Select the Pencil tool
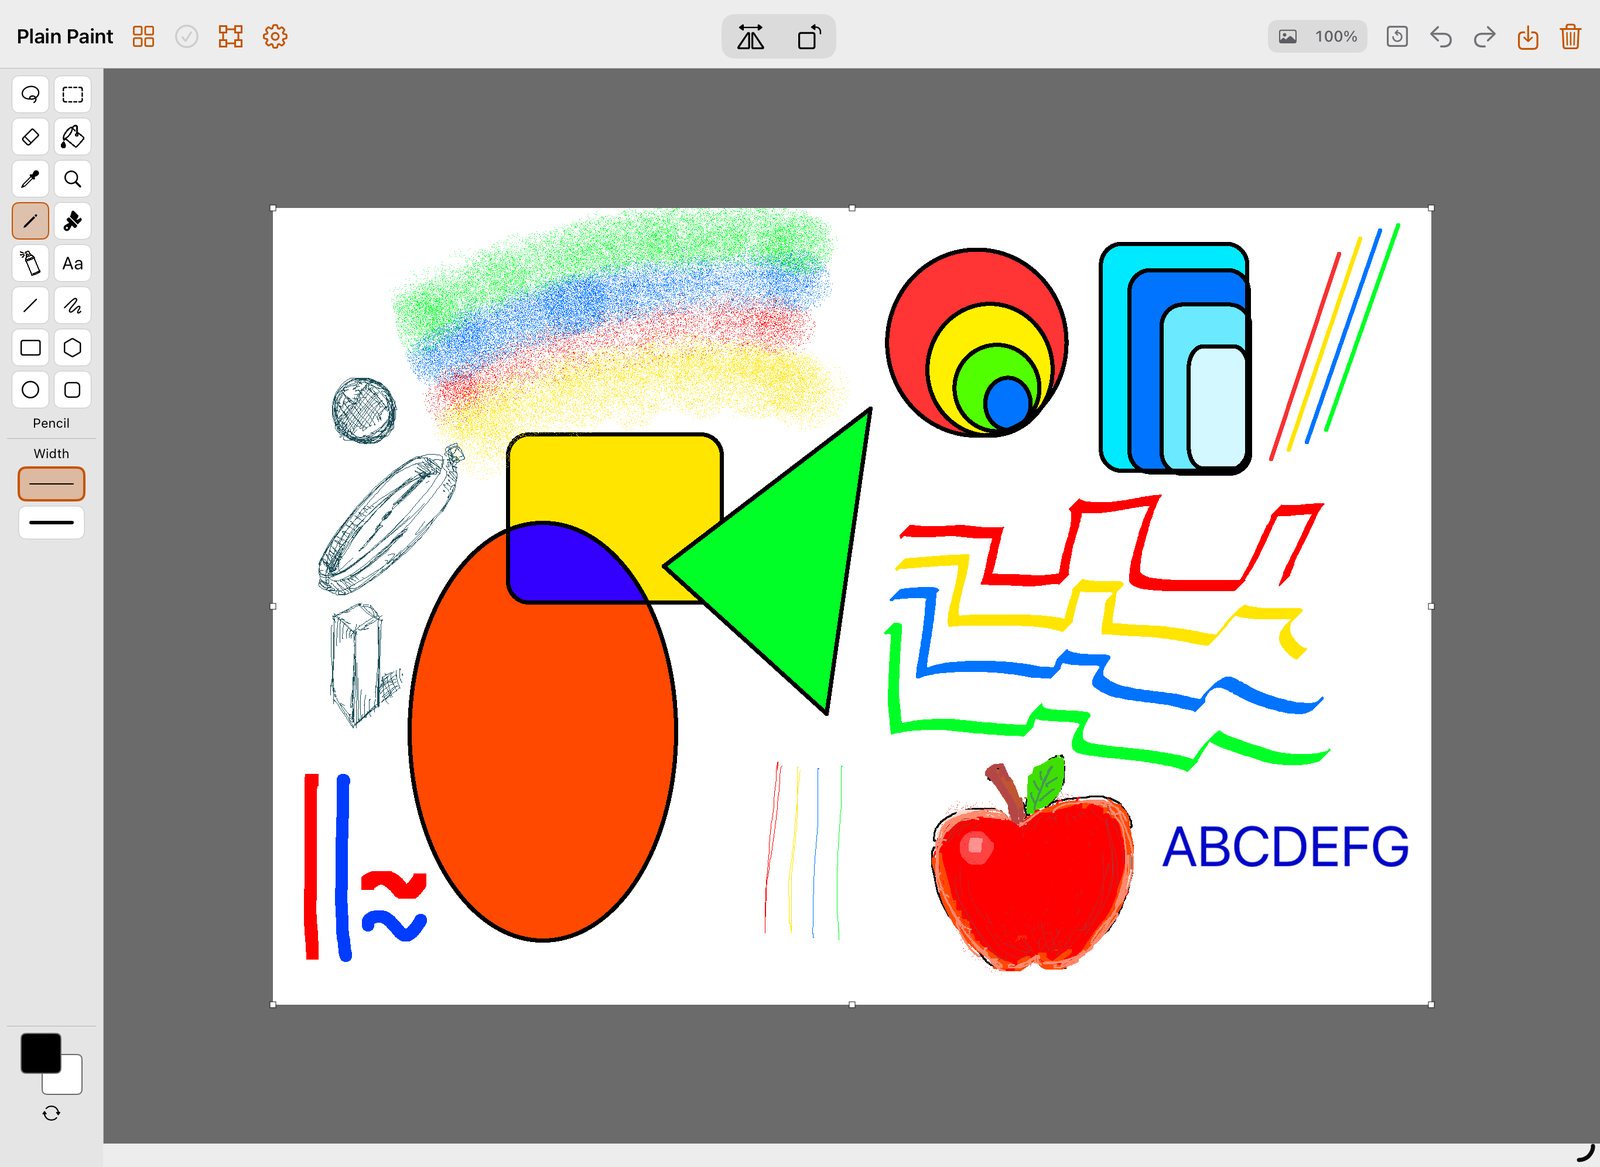This screenshot has width=1600, height=1167. tap(30, 221)
